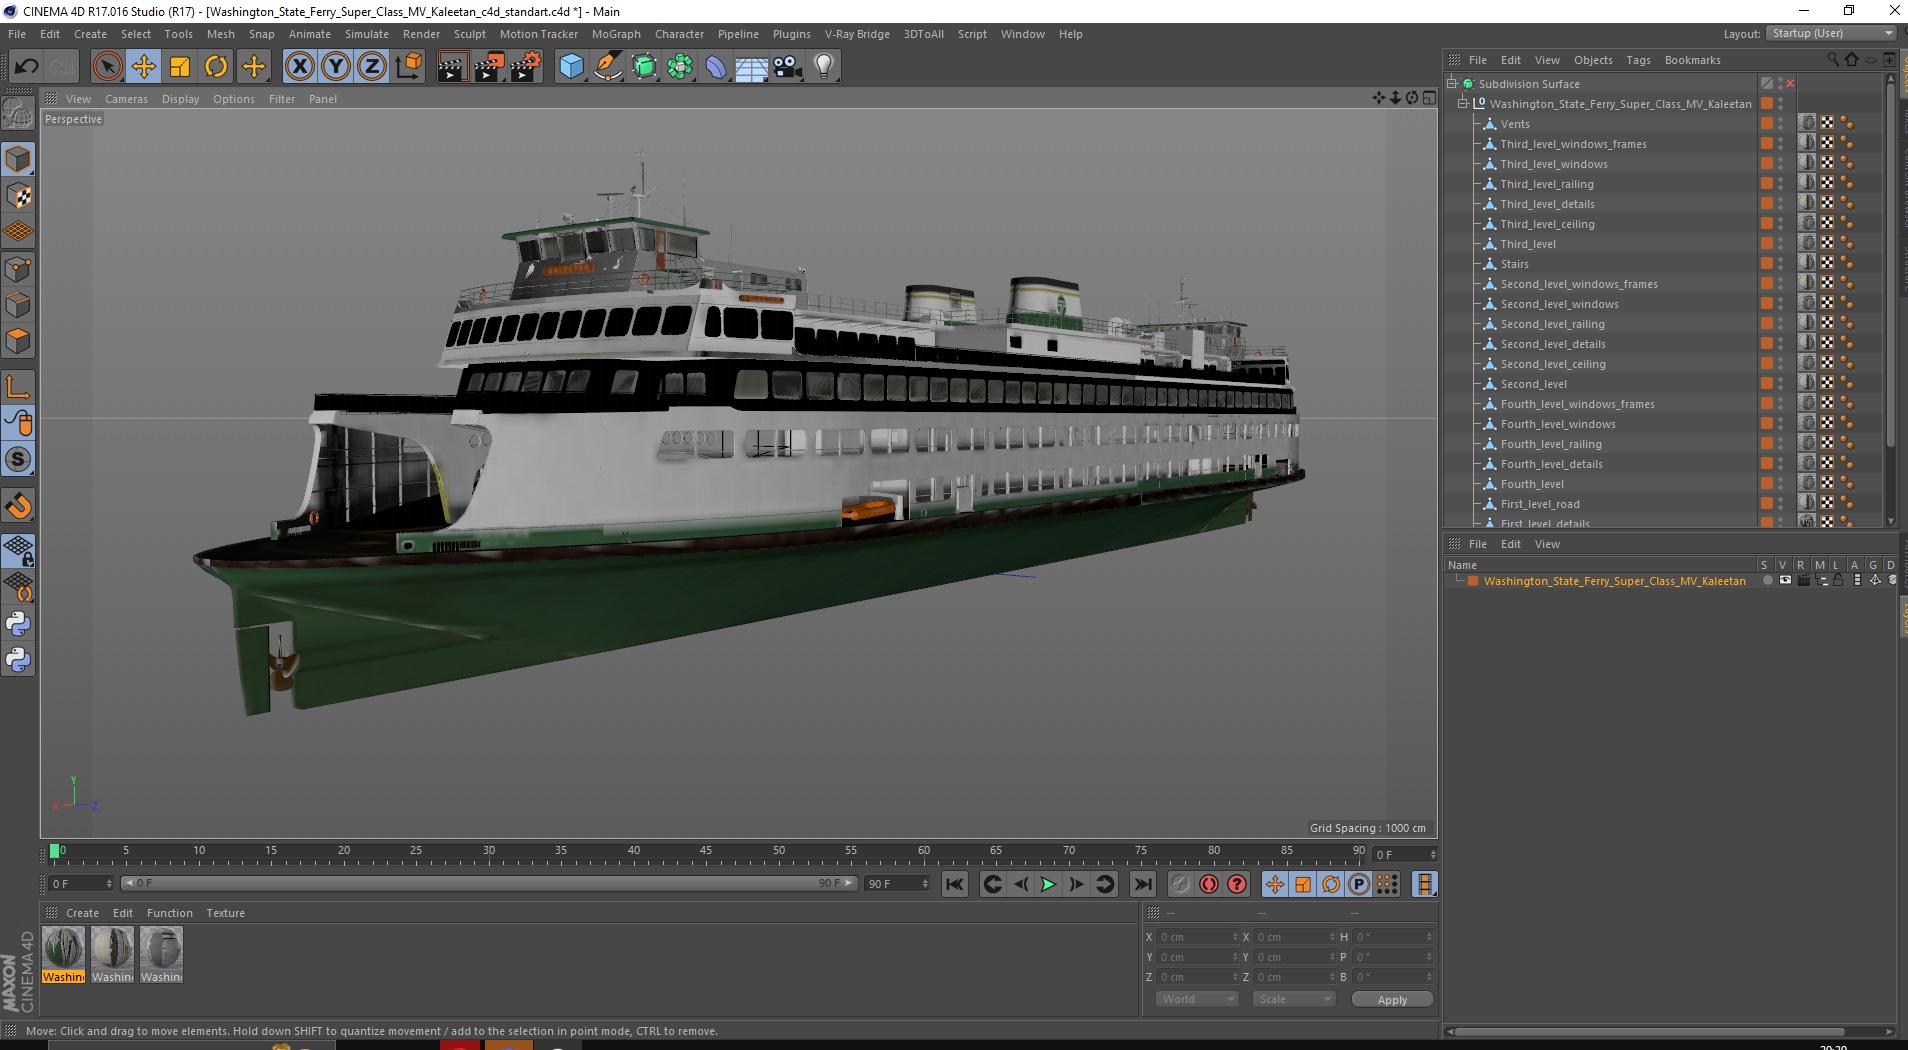Select the Vents object in tree
Image resolution: width=1908 pixels, height=1050 pixels.
click(1514, 124)
